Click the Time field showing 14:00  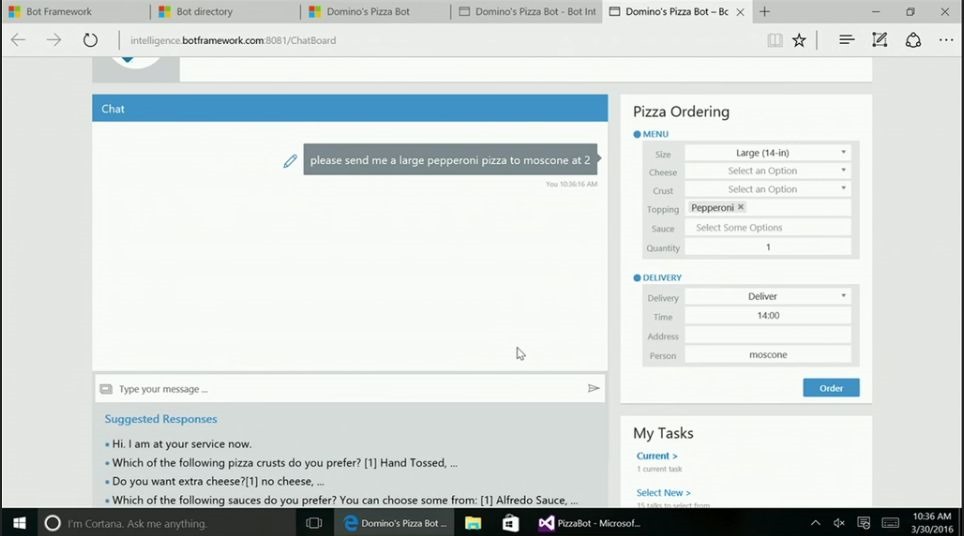(x=768, y=316)
